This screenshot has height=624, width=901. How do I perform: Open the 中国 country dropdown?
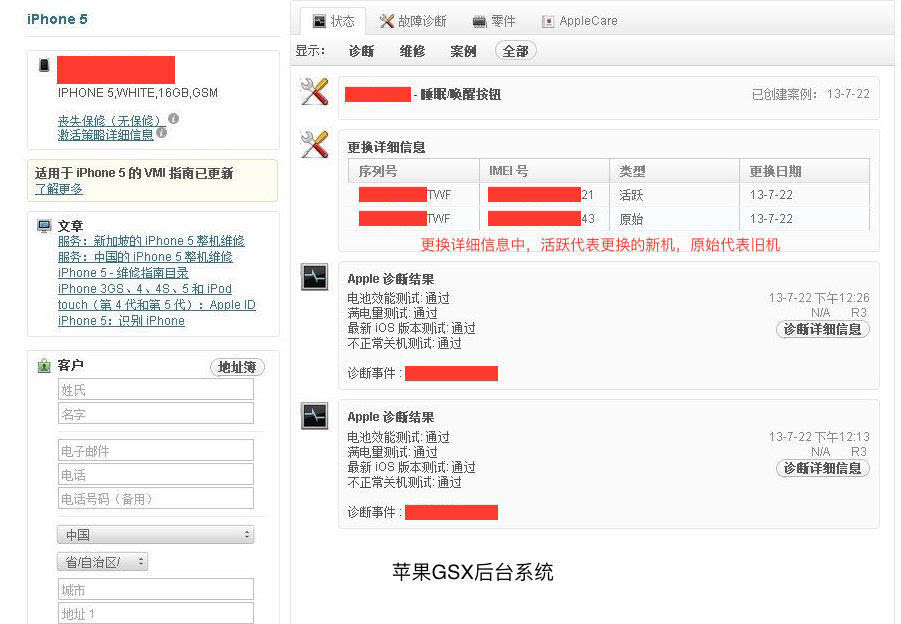(x=155, y=534)
